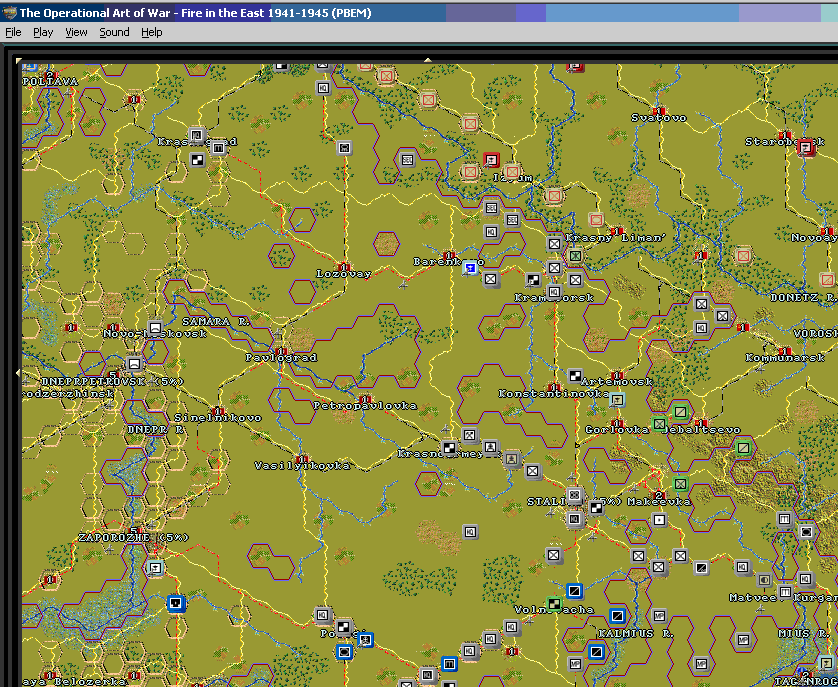Select the MP counter above KALMIUS R. label
Screen dimensions: 838x687
coord(659,615)
